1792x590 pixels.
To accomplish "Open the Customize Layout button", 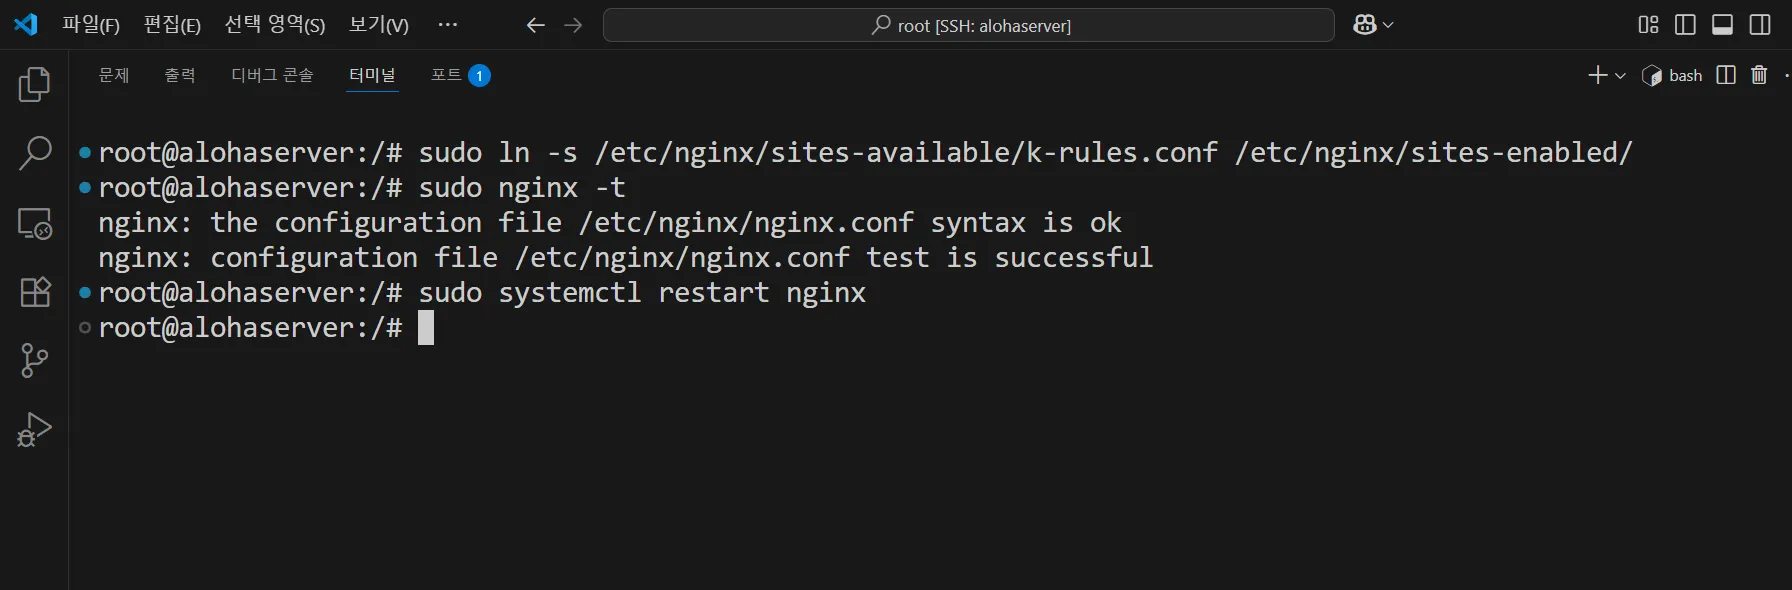I will click(1648, 25).
